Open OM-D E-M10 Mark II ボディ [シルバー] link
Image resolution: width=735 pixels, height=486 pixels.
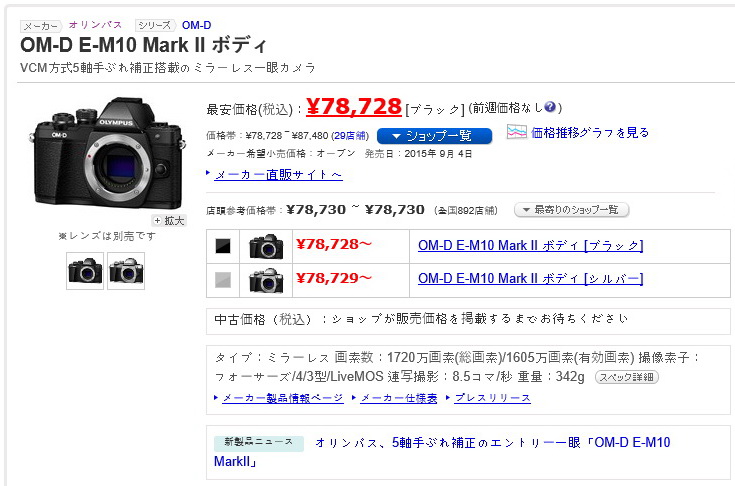[x=530, y=278]
